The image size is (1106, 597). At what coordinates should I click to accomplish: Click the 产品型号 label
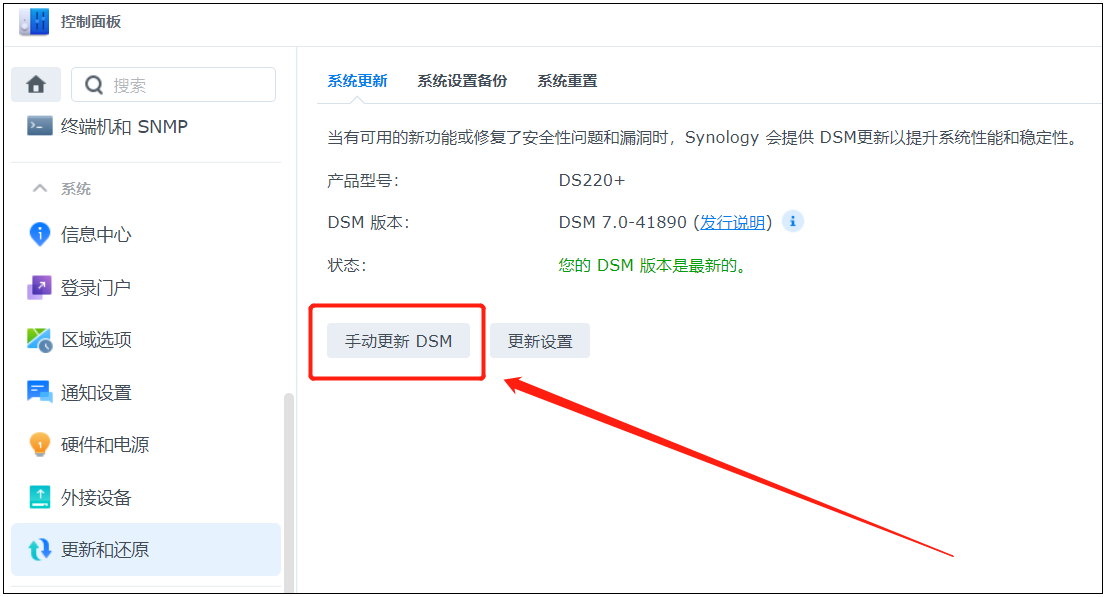click(x=363, y=181)
